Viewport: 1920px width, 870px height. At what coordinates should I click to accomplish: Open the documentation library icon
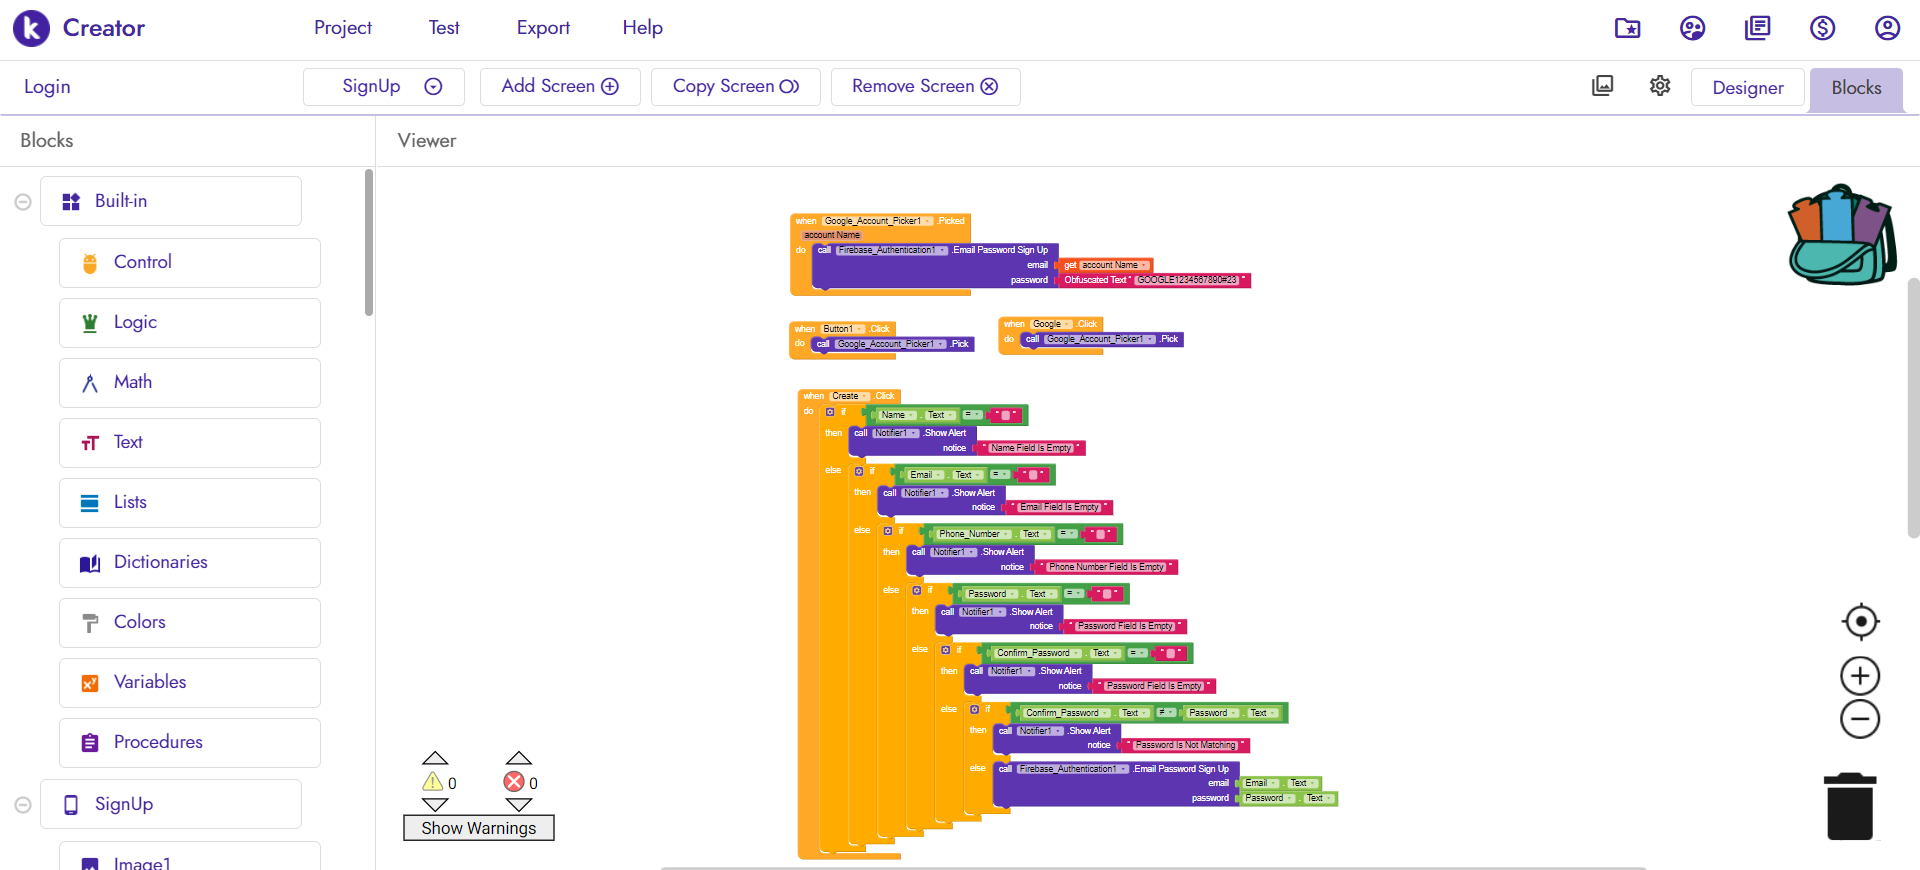tap(1757, 28)
